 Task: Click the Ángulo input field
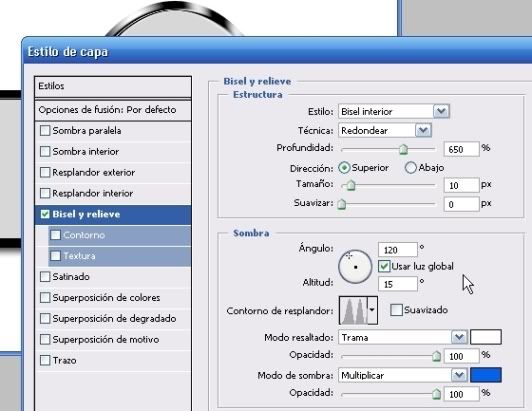398,250
